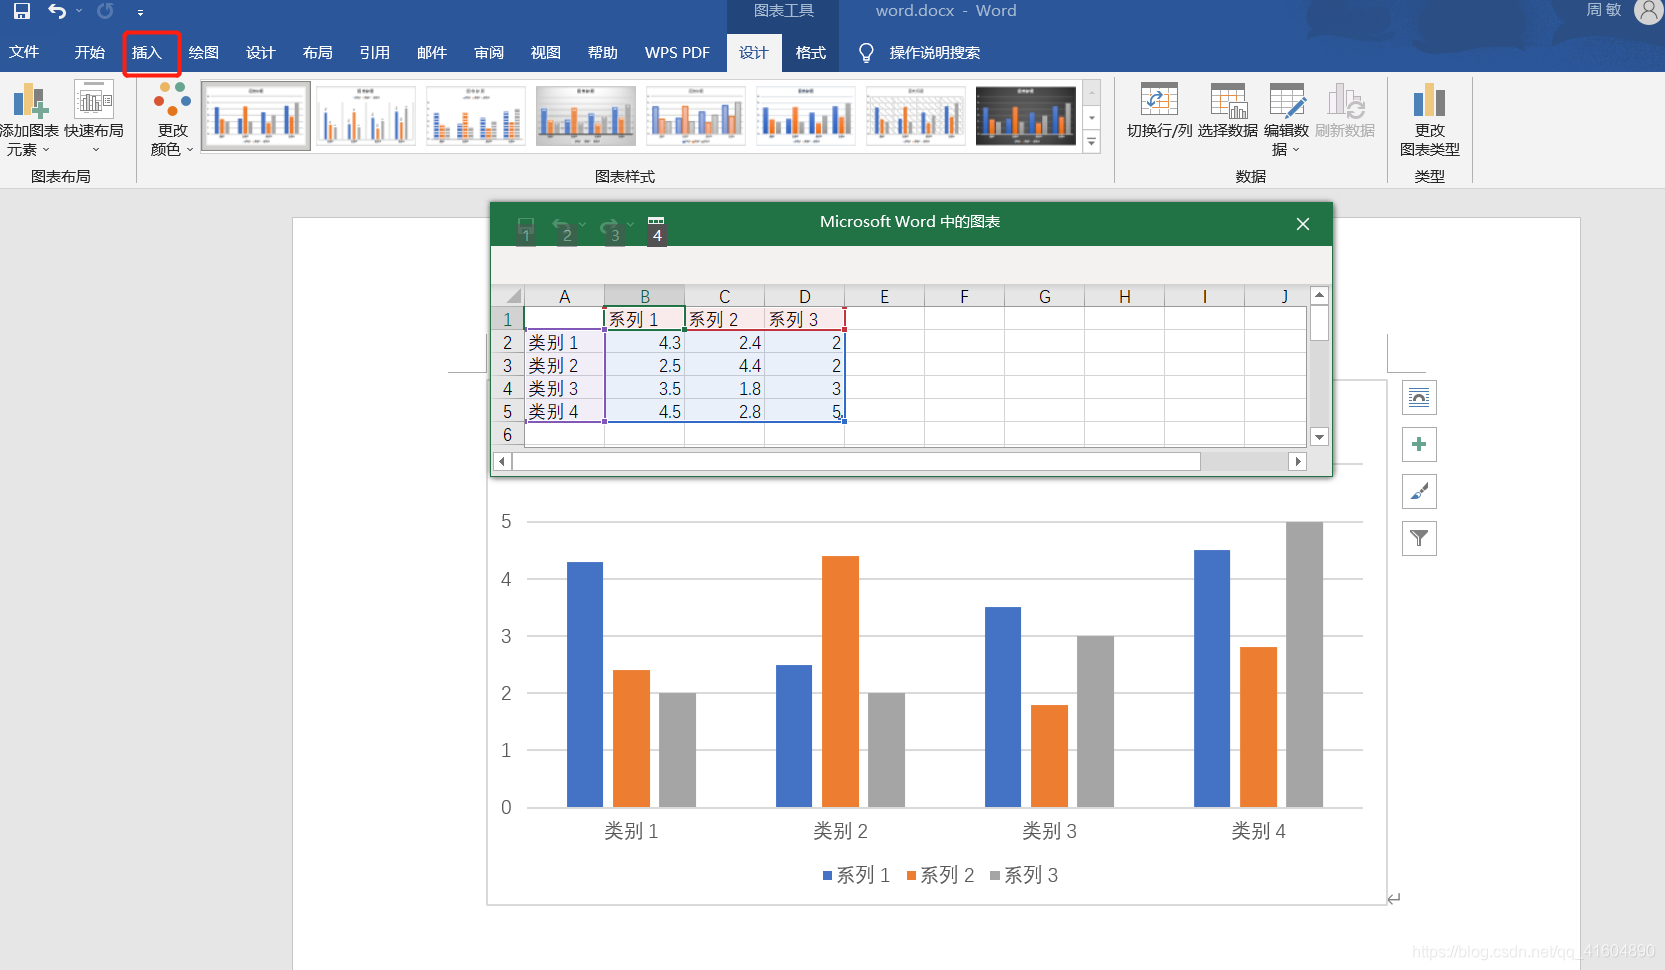Click the 系列 1 legend entry
The height and width of the screenshot is (970, 1665).
point(856,875)
